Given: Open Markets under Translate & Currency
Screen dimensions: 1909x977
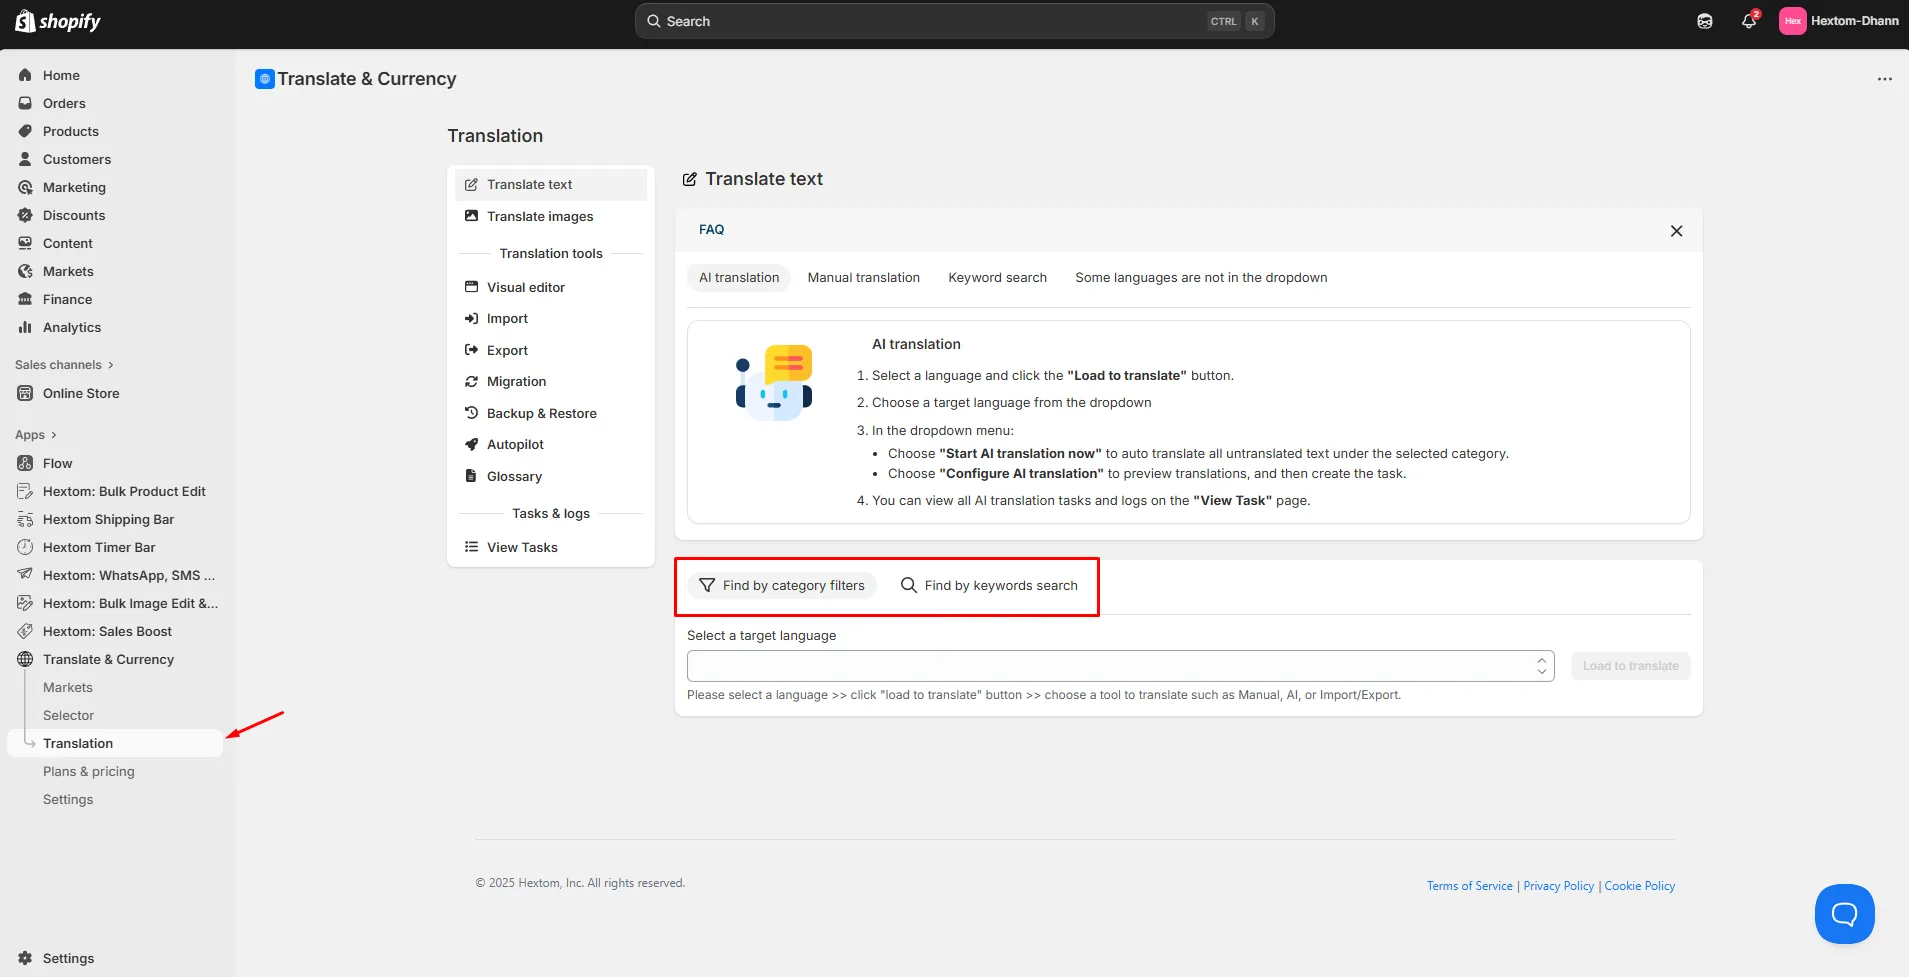Looking at the screenshot, I should (68, 687).
